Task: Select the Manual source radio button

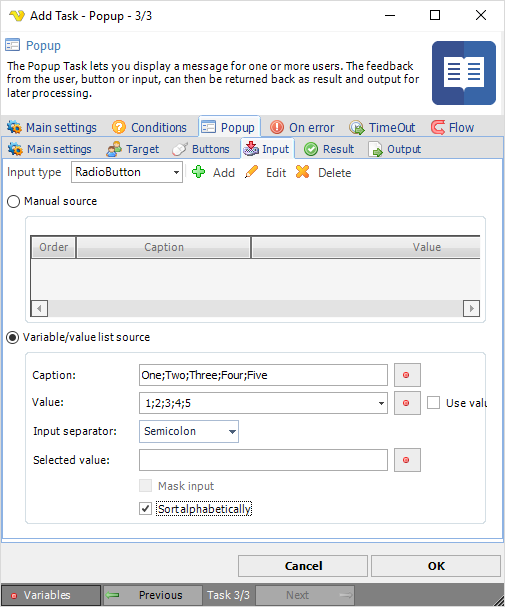Action: click(14, 202)
